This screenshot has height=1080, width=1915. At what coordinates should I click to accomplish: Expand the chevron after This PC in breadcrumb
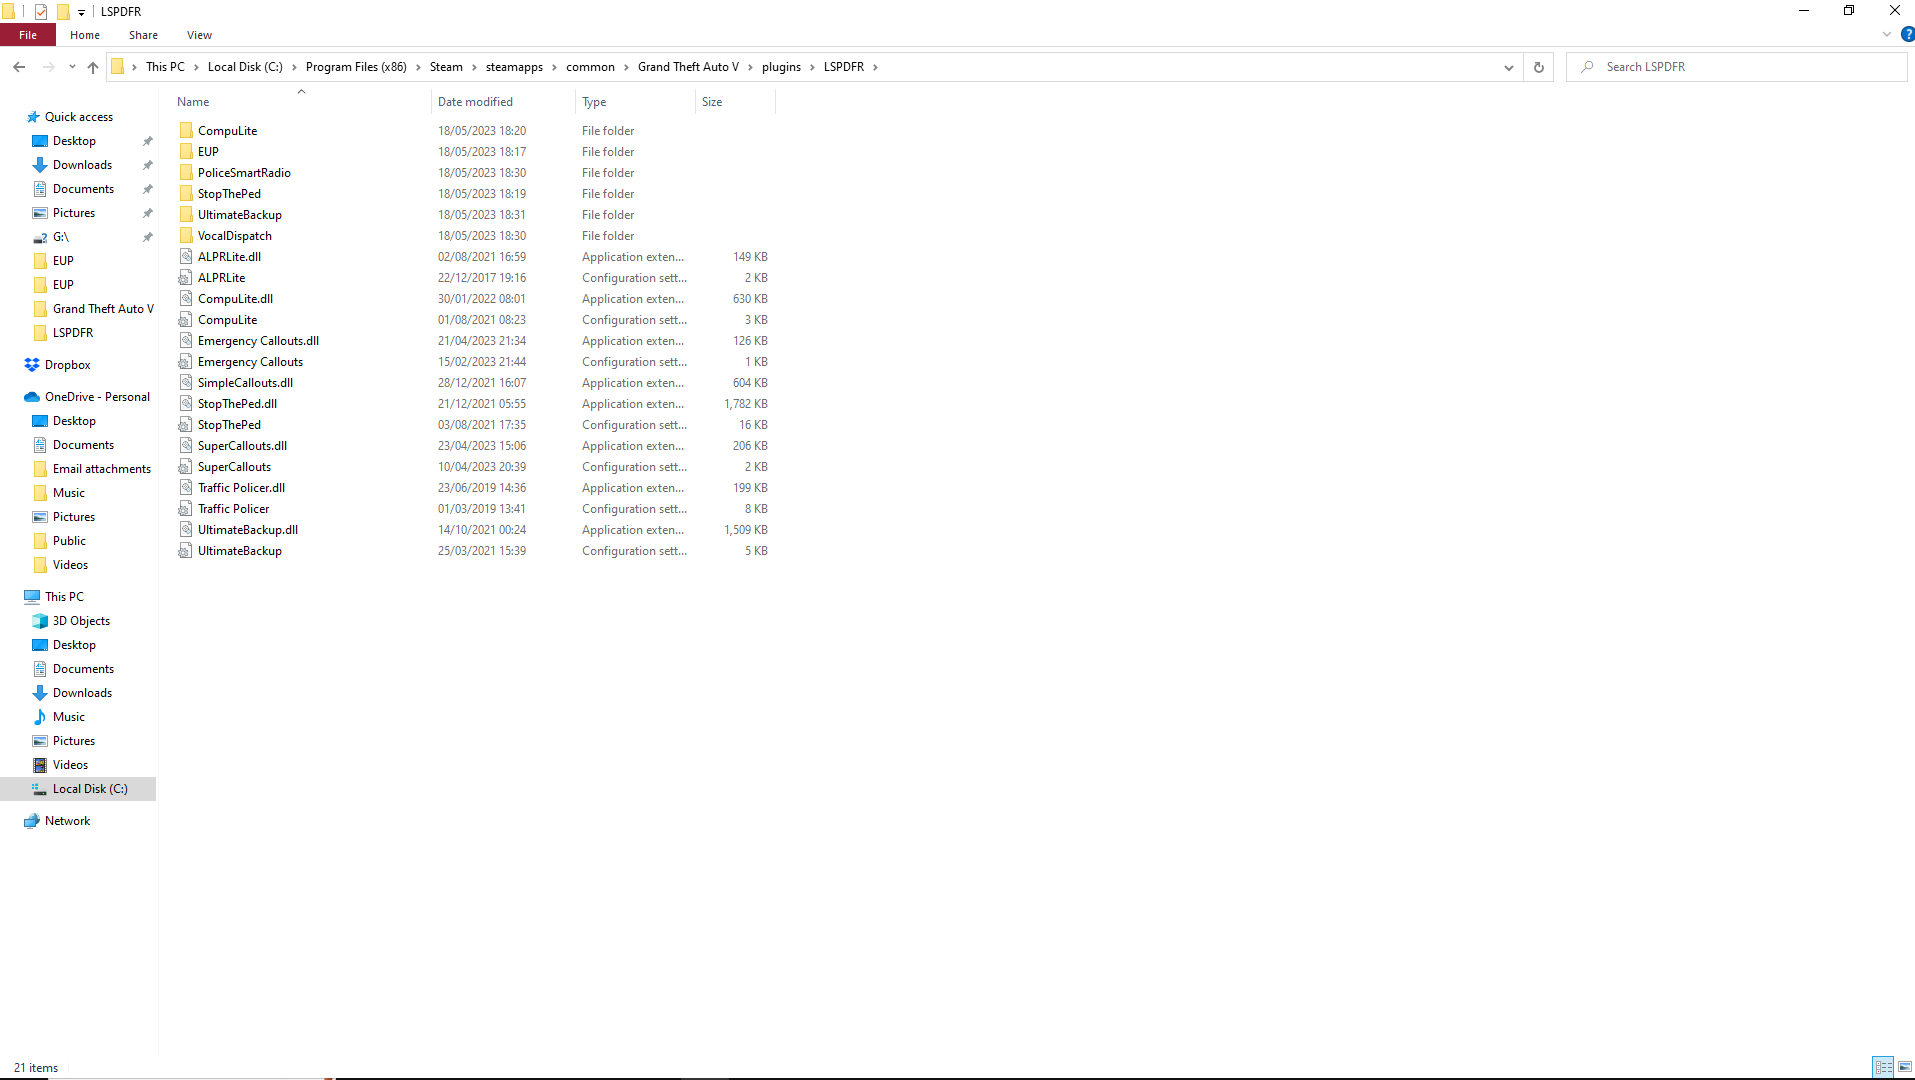point(196,67)
